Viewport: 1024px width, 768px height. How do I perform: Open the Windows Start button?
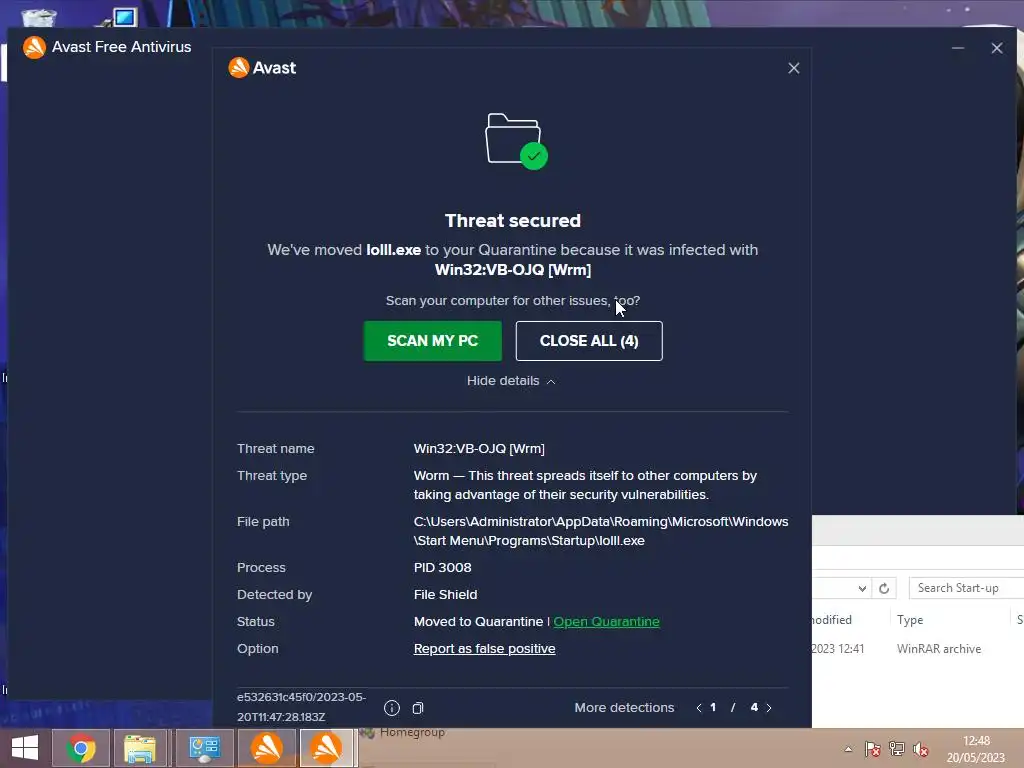[x=25, y=748]
